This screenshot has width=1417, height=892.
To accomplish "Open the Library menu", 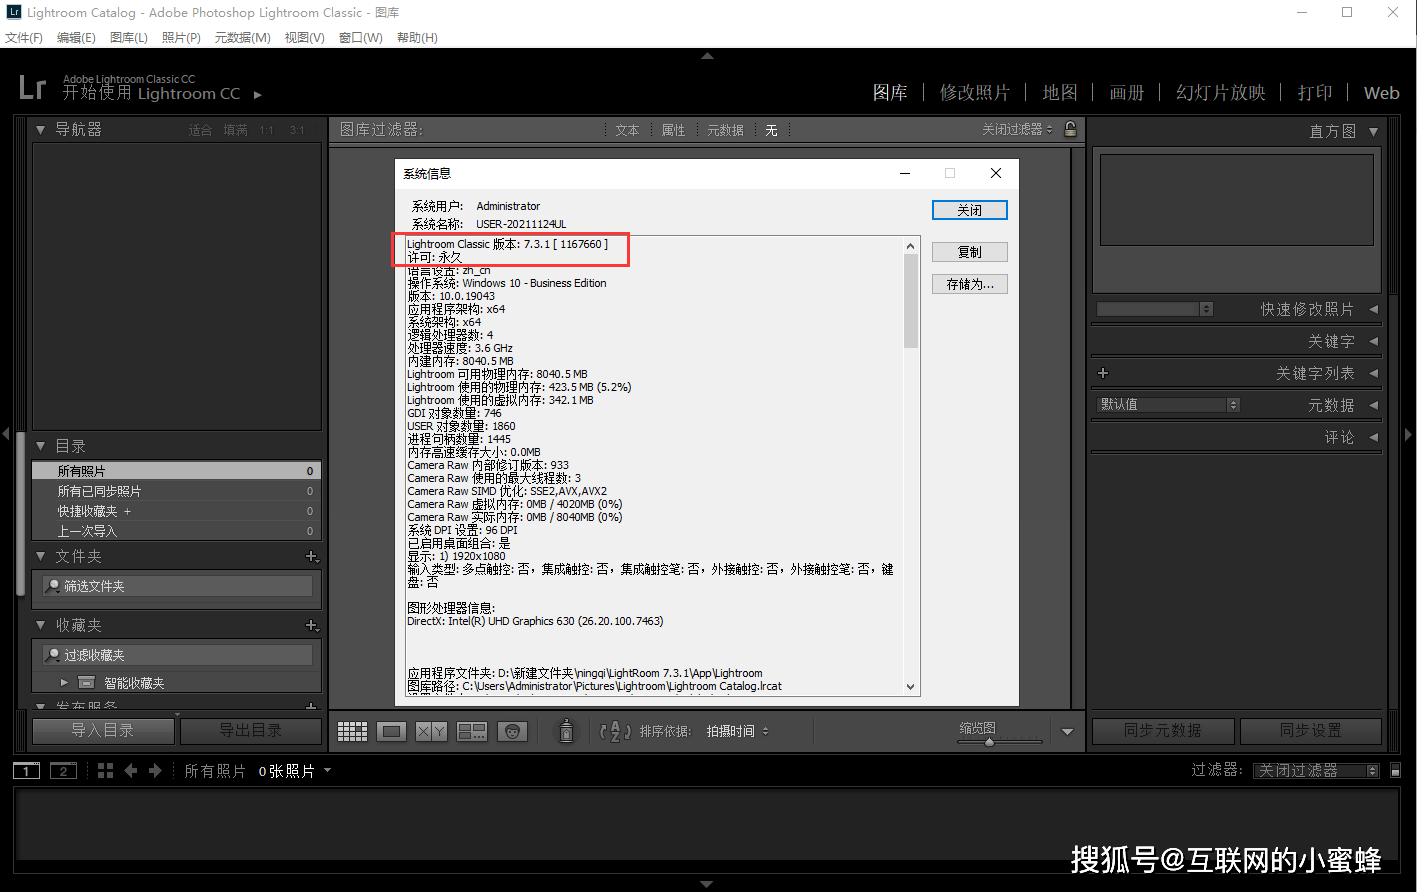I will pos(128,37).
